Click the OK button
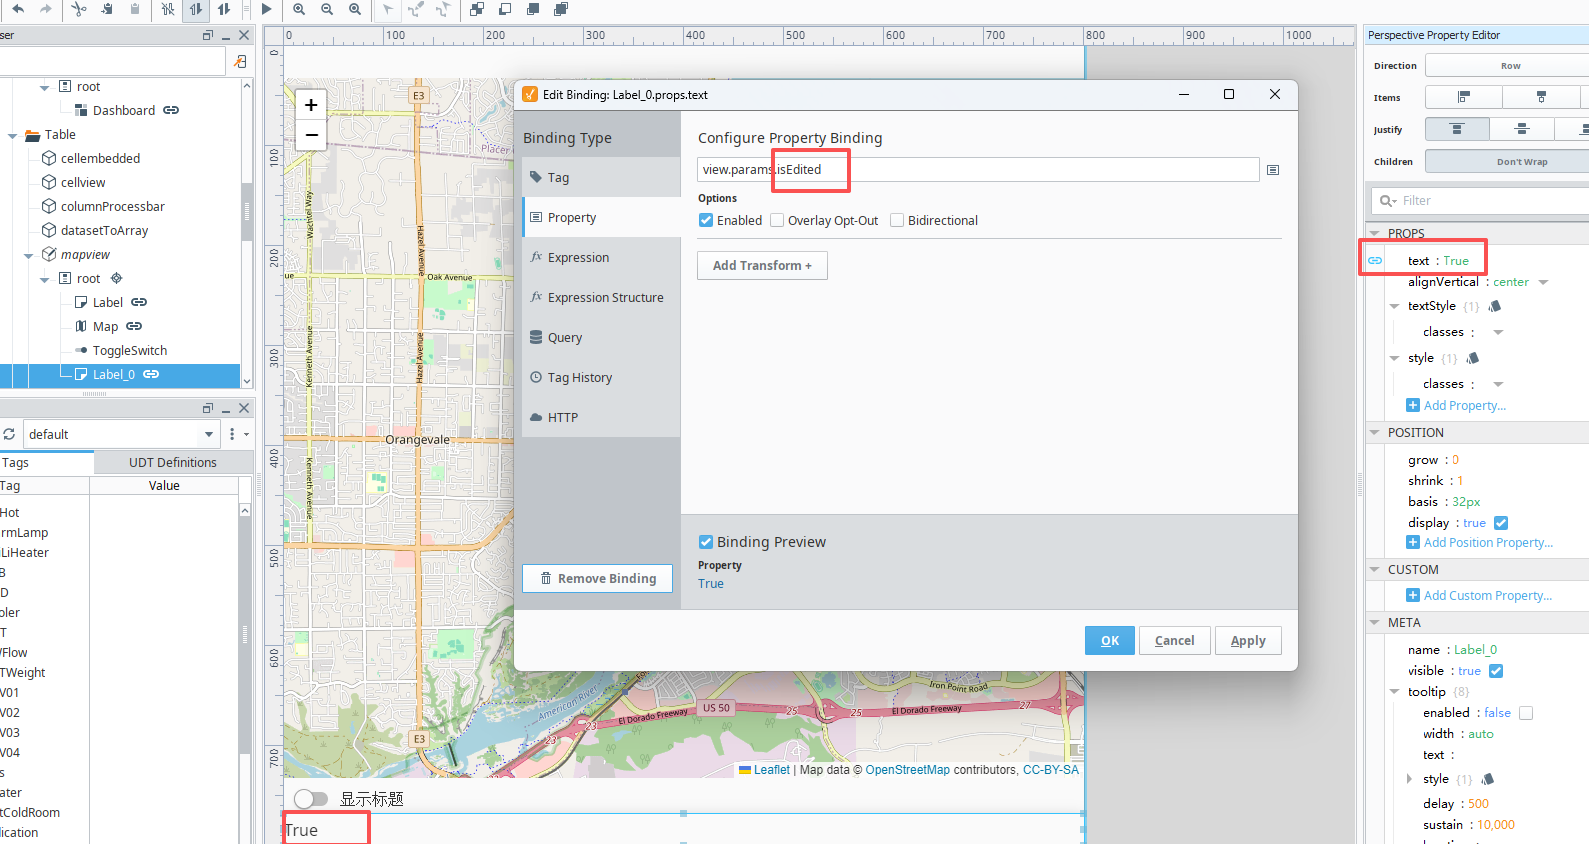The image size is (1589, 844). pyautogui.click(x=1110, y=641)
